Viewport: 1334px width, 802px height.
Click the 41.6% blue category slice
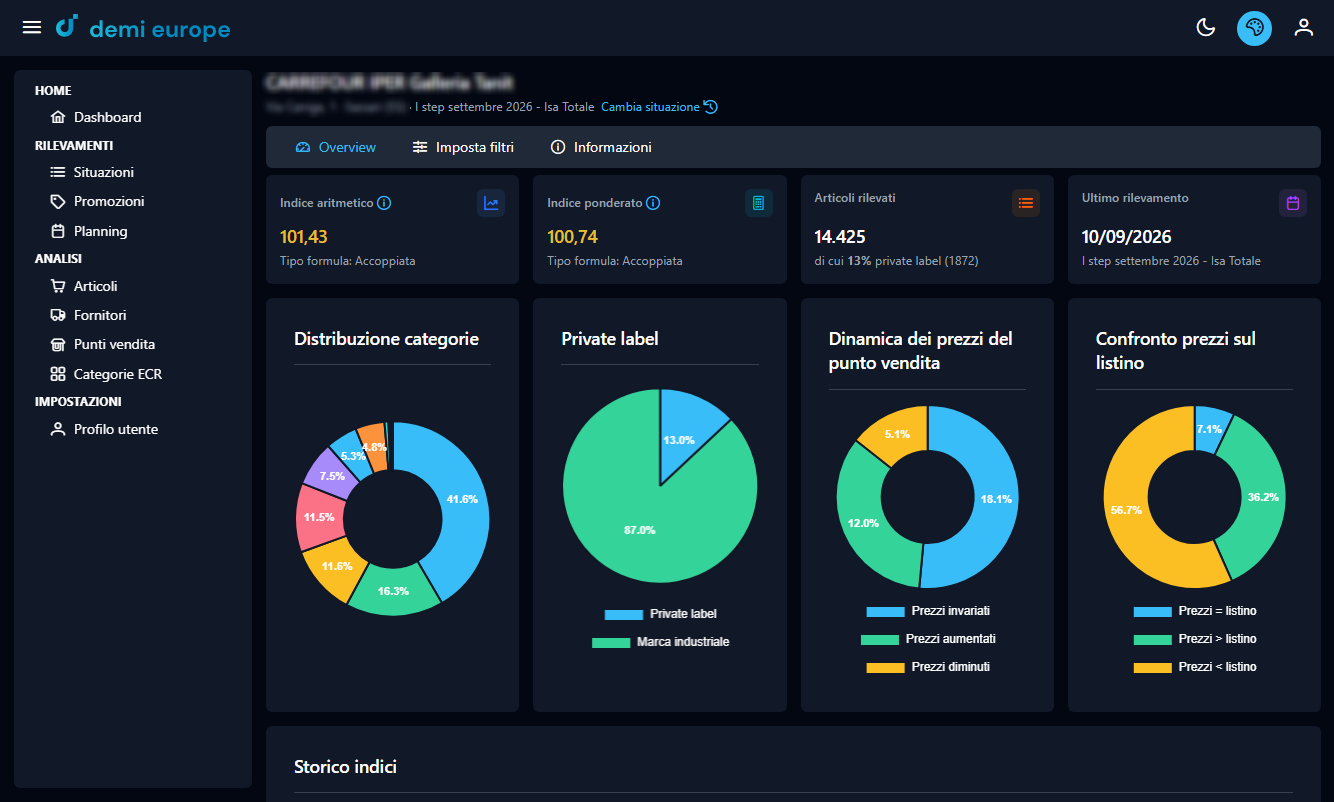(463, 499)
